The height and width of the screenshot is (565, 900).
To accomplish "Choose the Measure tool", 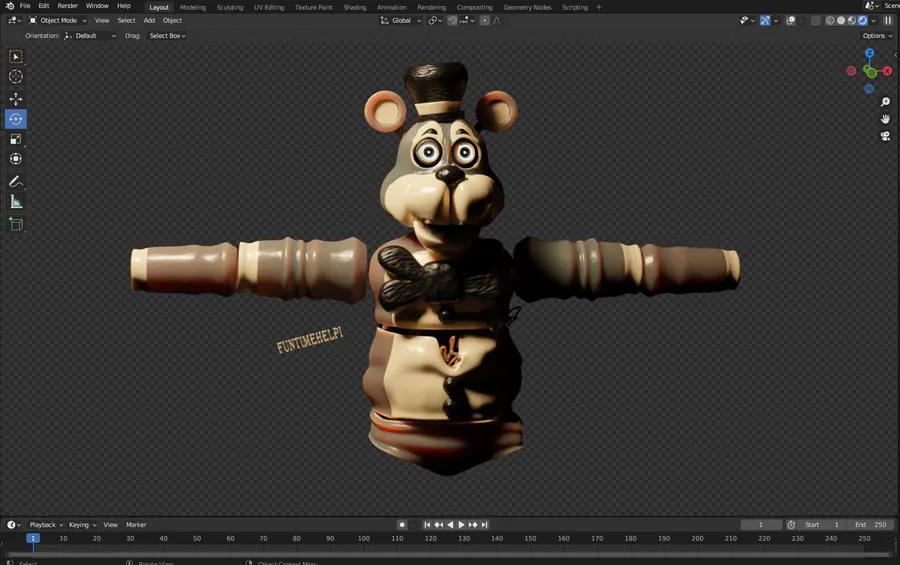I will 15,202.
